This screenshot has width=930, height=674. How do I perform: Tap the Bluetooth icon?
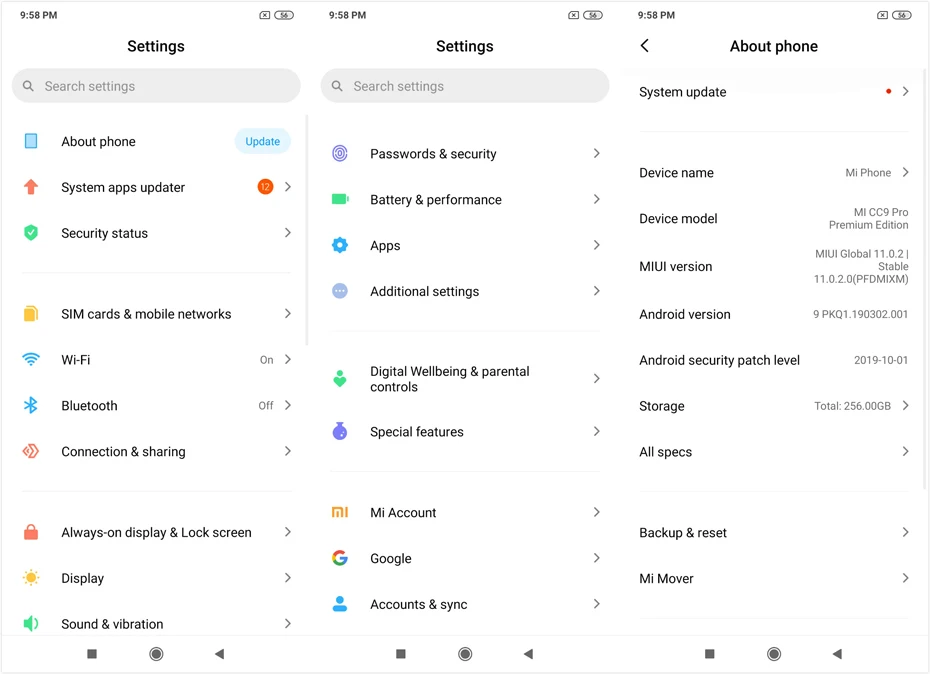point(31,405)
